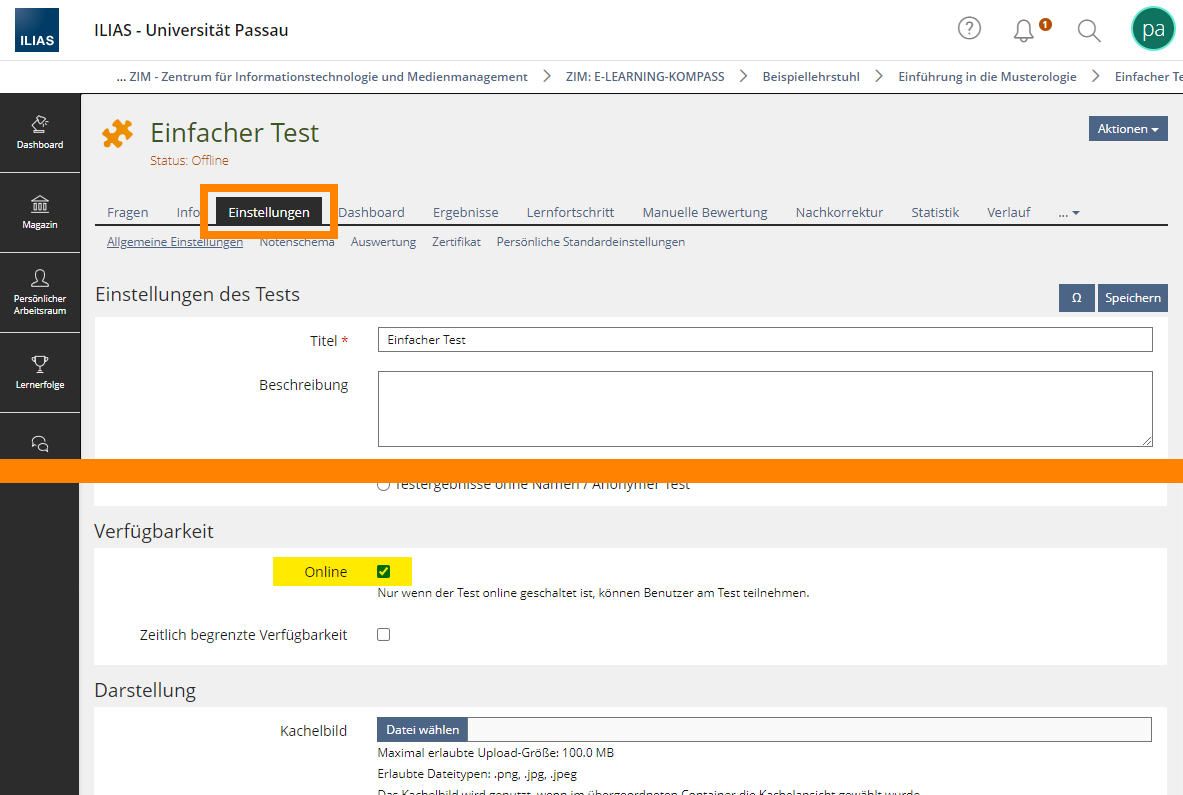
Task: Open the Zertifikat sub-tab
Action: (456, 241)
